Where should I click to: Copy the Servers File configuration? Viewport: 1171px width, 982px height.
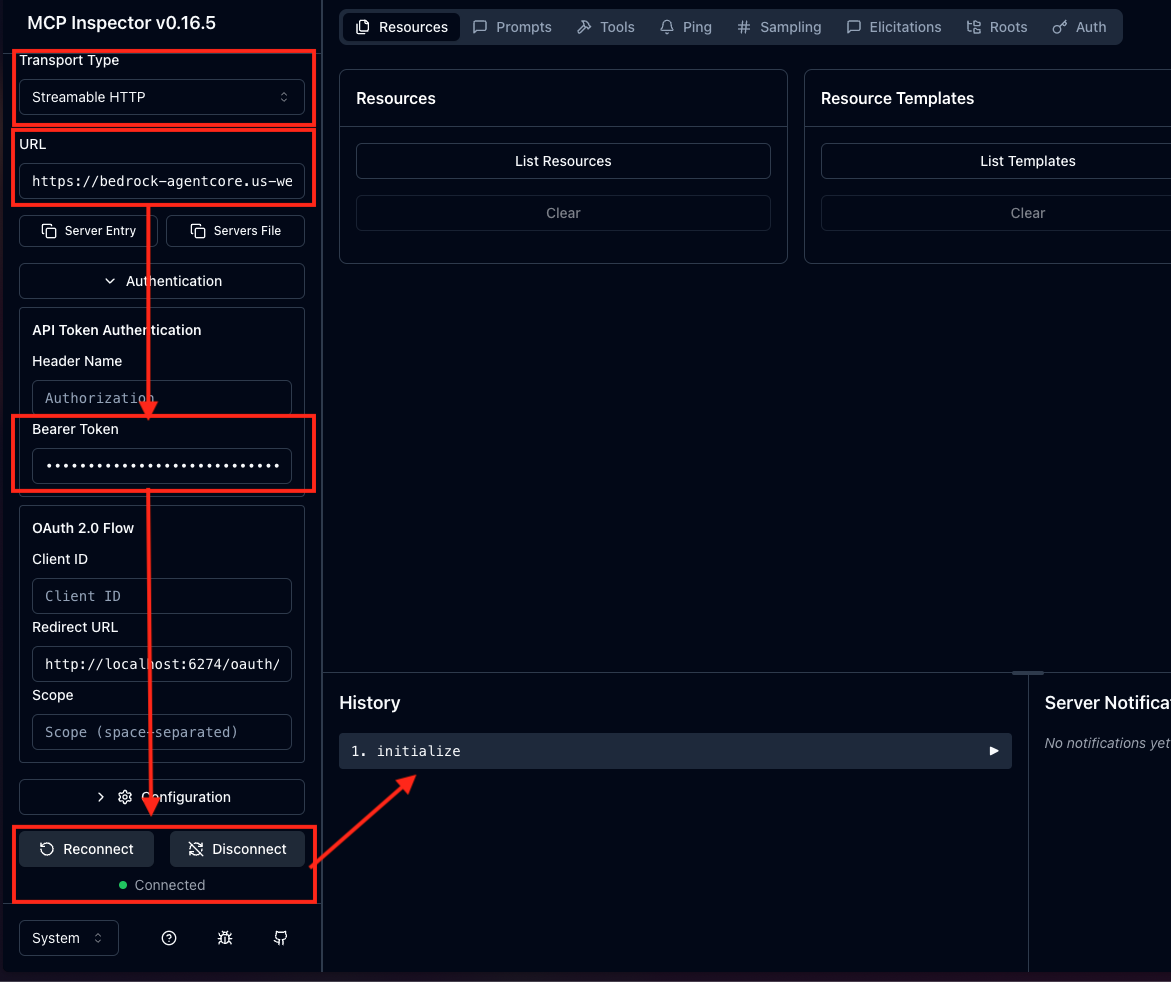coord(235,231)
